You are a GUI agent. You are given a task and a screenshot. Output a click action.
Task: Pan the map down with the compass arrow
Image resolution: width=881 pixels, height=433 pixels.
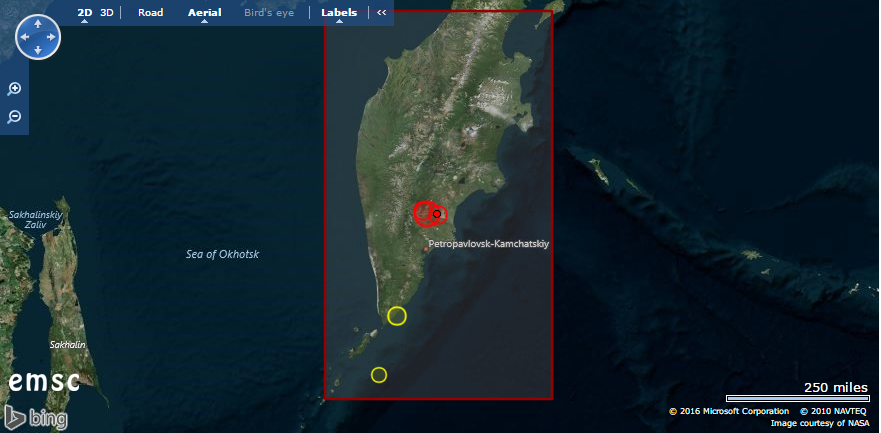pyautogui.click(x=38, y=50)
